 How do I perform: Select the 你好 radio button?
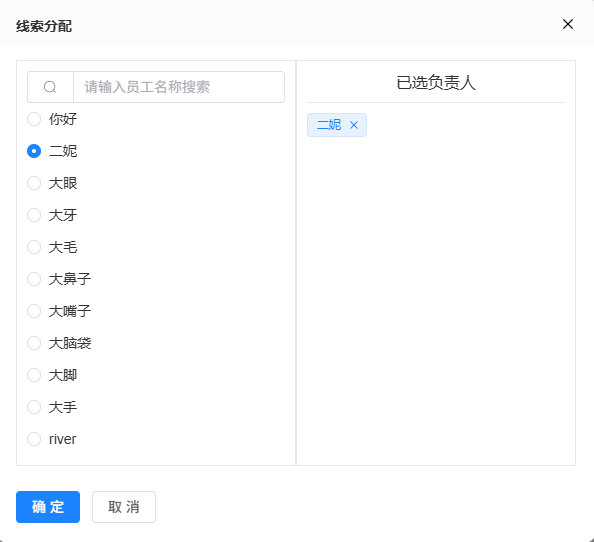click(x=34, y=119)
